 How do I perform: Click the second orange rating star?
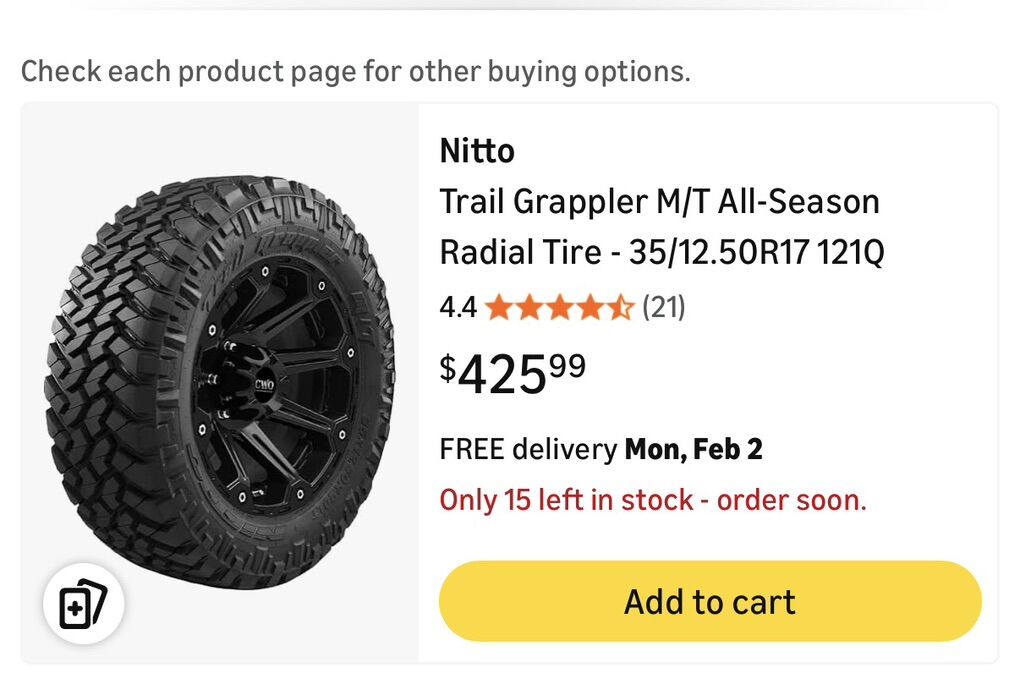(x=529, y=308)
